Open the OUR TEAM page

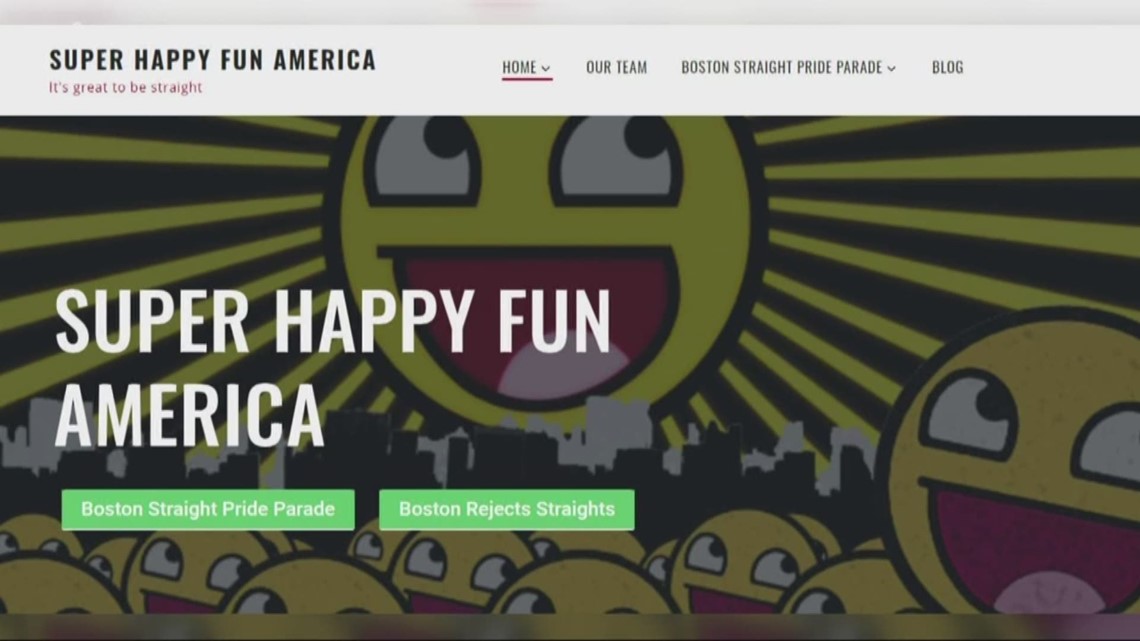pos(617,68)
